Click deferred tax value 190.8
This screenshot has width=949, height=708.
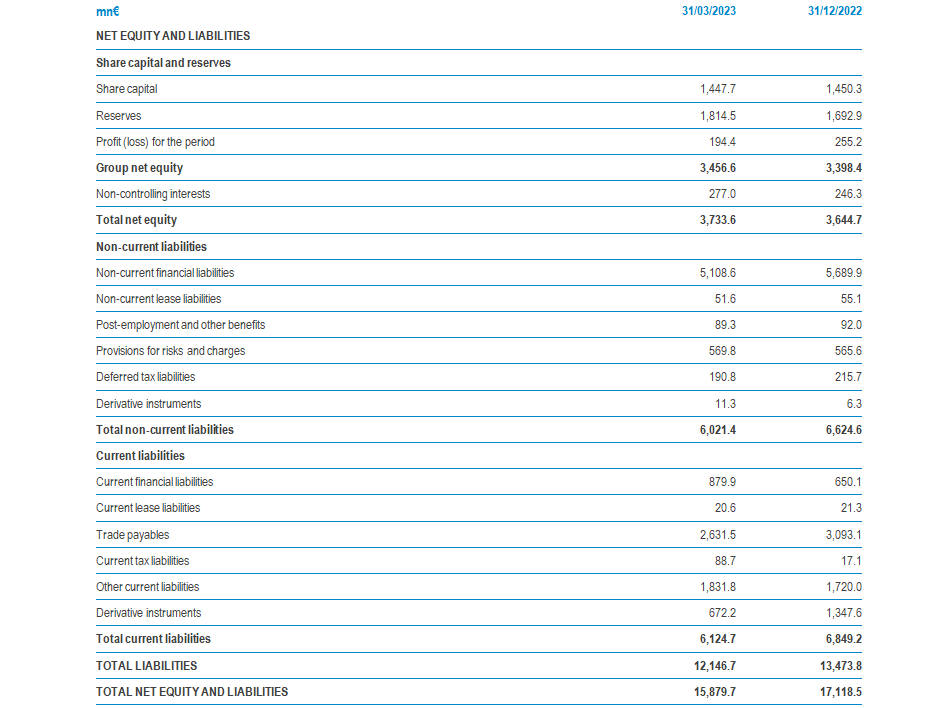pos(723,377)
